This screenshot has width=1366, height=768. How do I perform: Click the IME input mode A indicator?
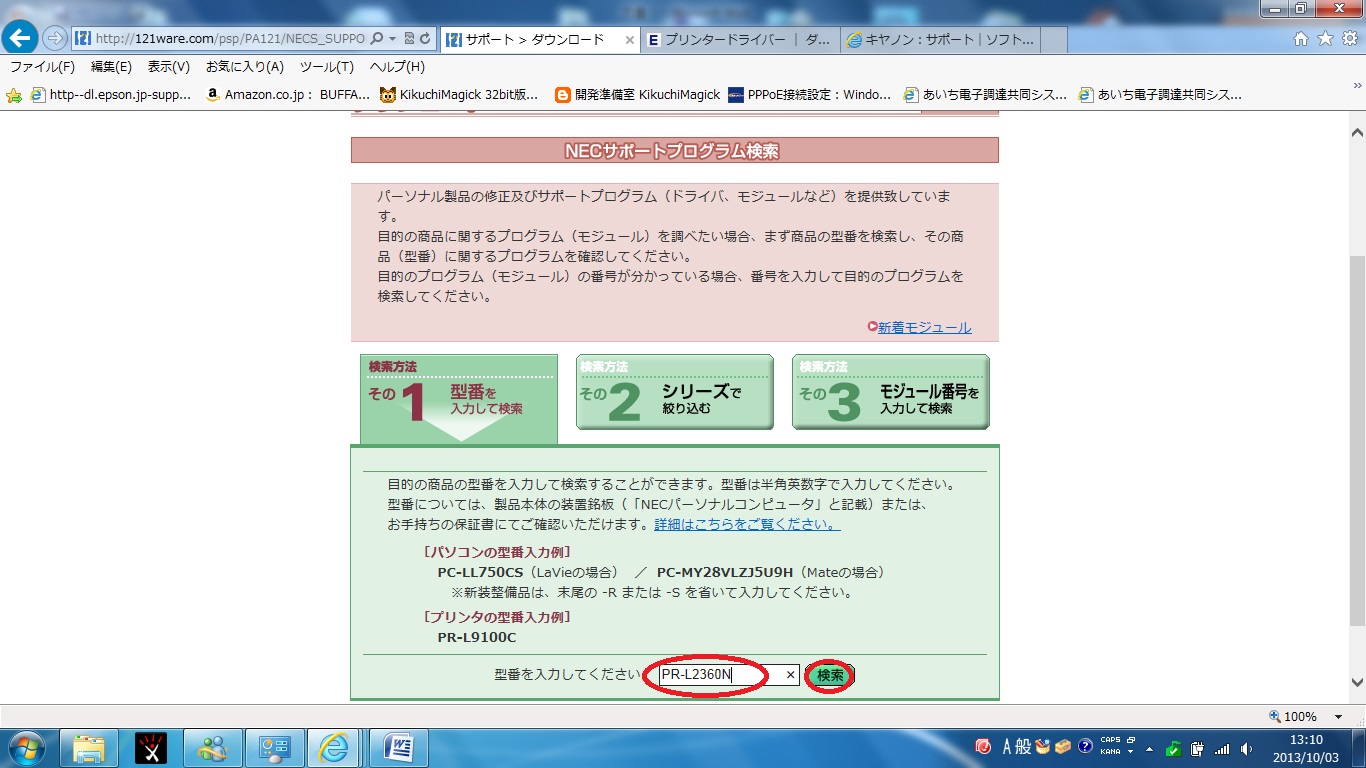pyautogui.click(x=1009, y=747)
